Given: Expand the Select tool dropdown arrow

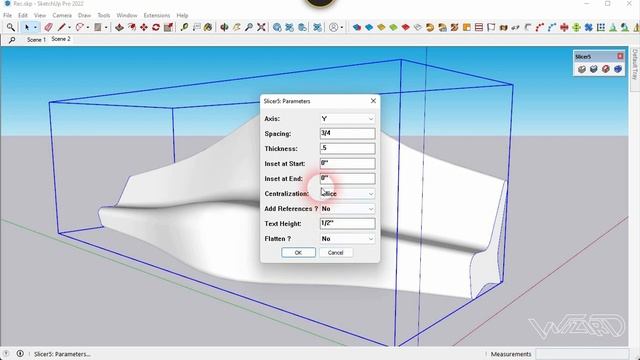Looking at the screenshot, I should [x=35, y=28].
